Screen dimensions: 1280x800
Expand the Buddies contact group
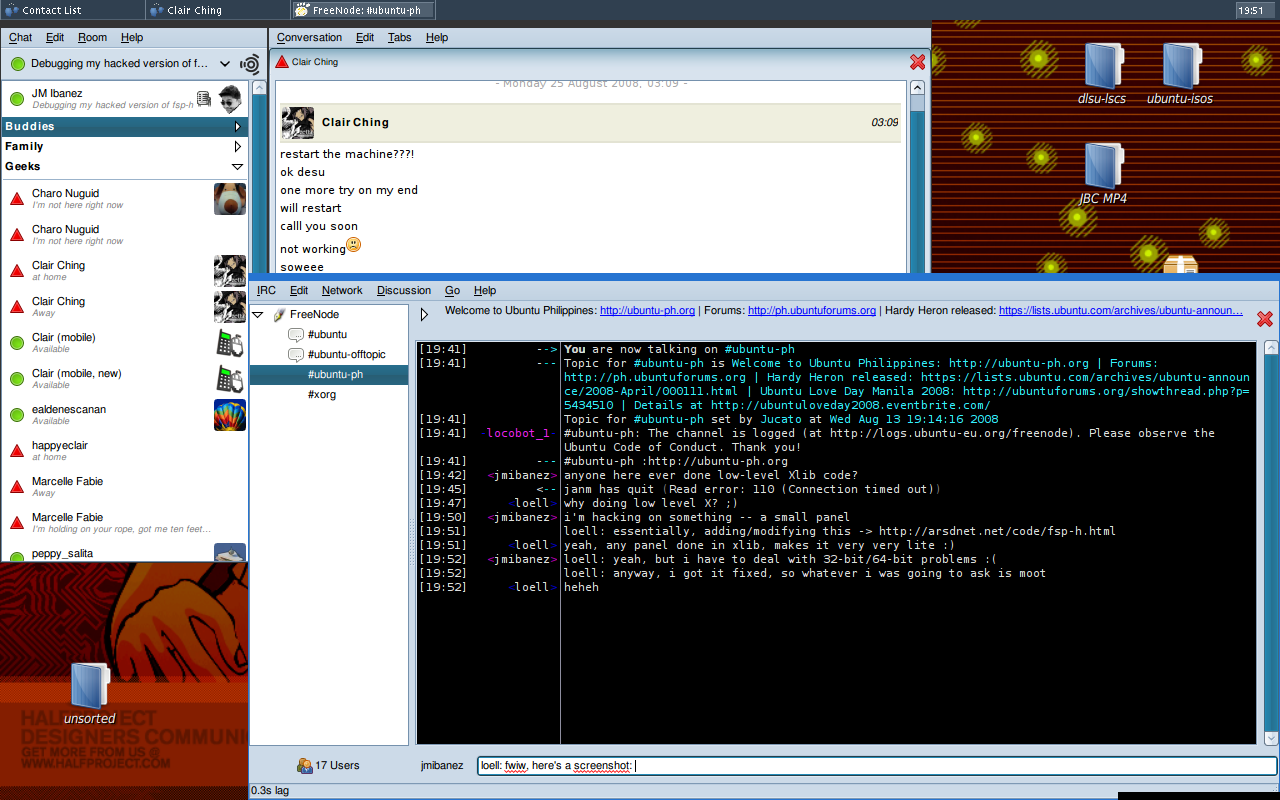[x=237, y=127]
